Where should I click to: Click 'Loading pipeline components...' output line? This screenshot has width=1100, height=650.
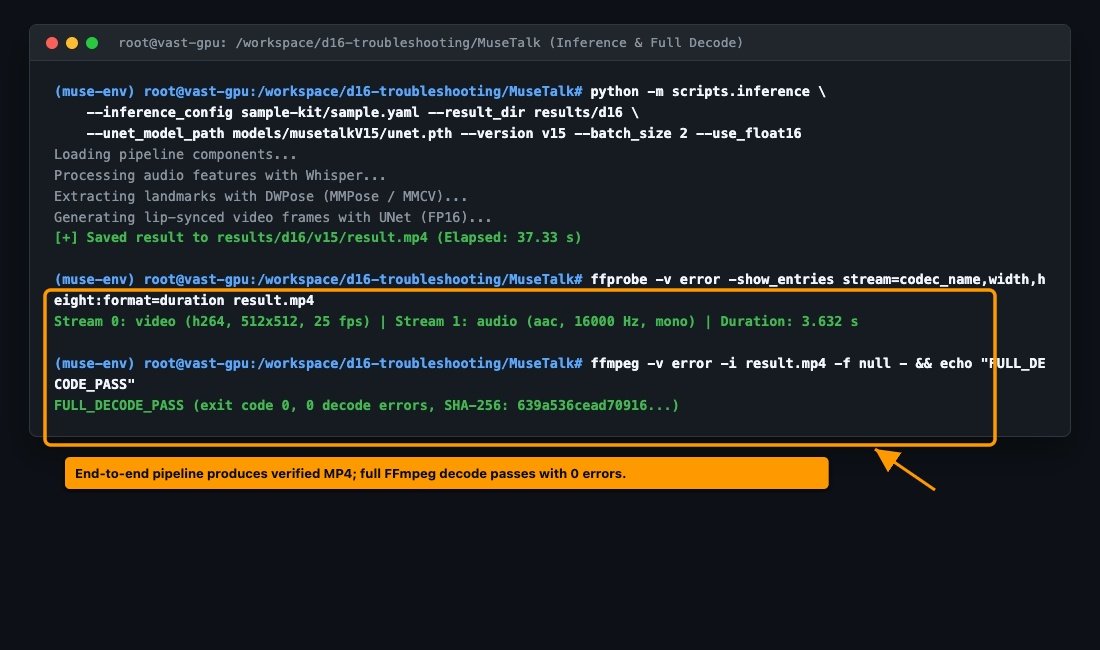click(175, 154)
